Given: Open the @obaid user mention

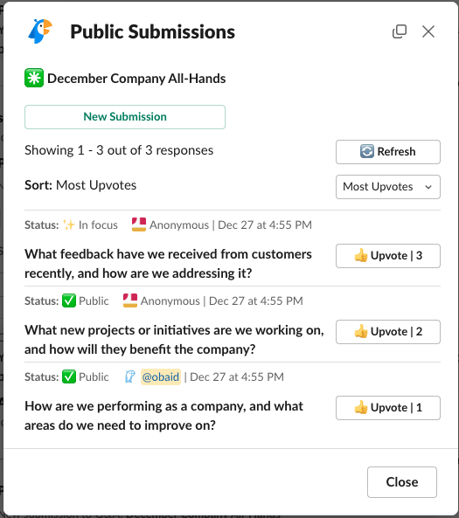Looking at the screenshot, I should pos(161,377).
